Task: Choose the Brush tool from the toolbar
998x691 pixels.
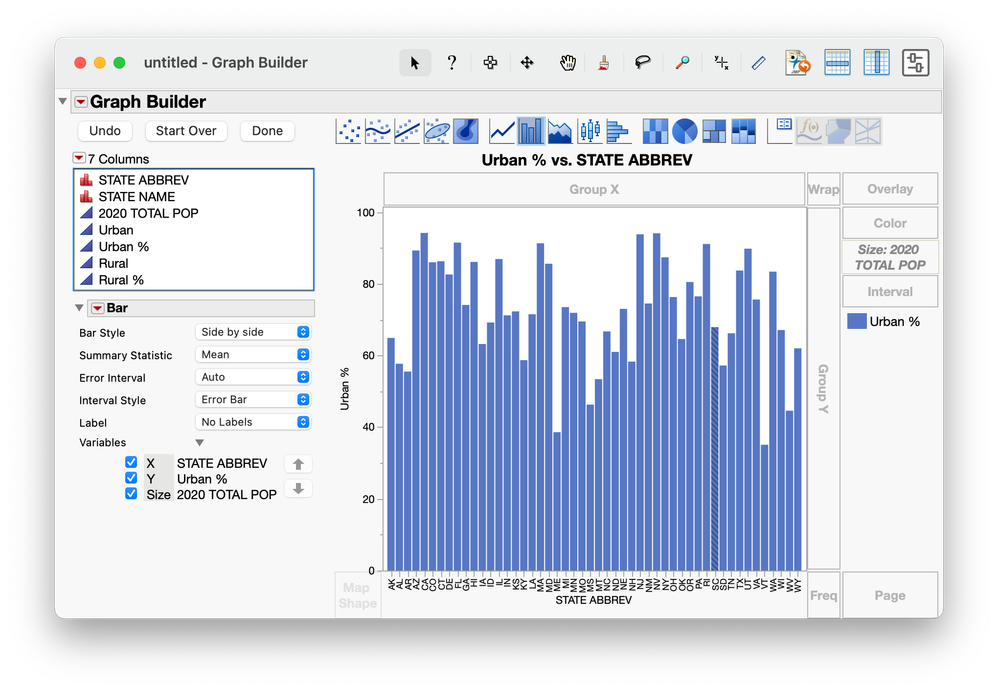Action: coord(603,62)
